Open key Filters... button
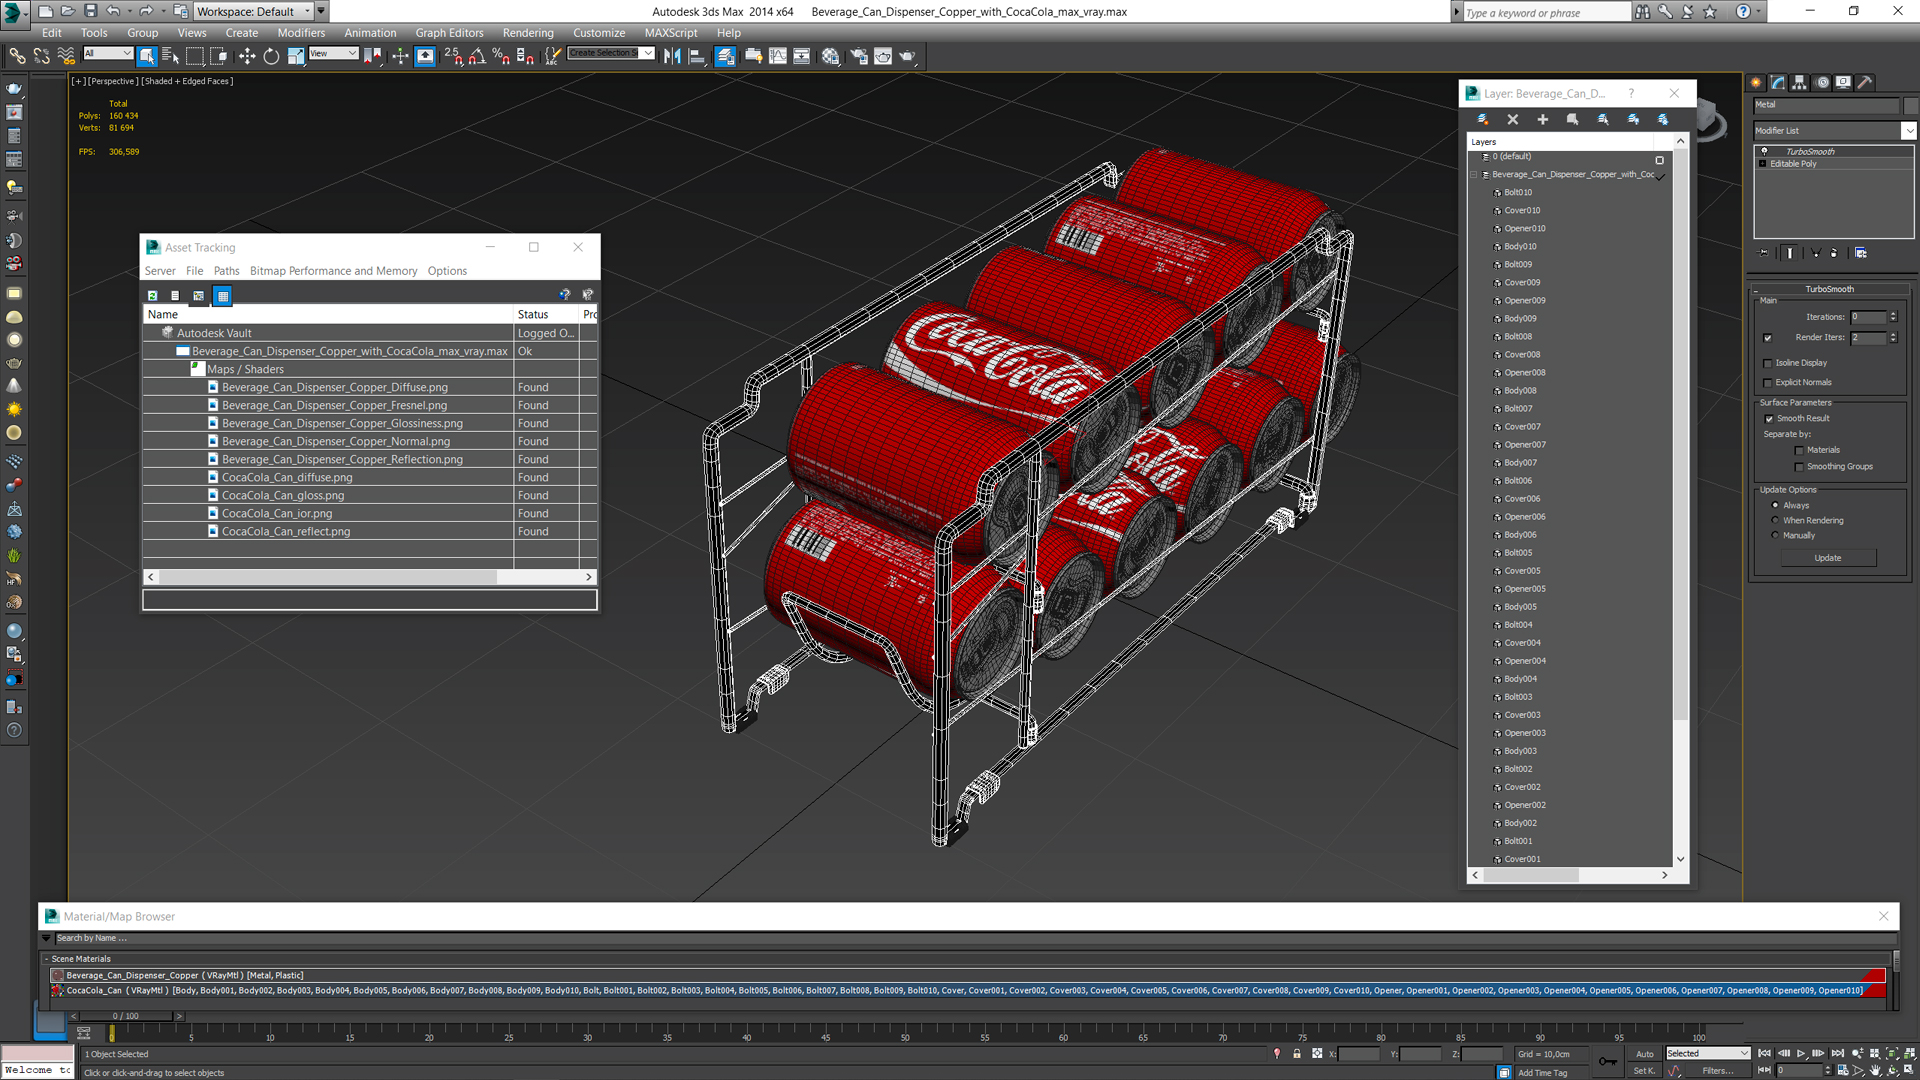The height and width of the screenshot is (1080, 1920). tap(1718, 1071)
